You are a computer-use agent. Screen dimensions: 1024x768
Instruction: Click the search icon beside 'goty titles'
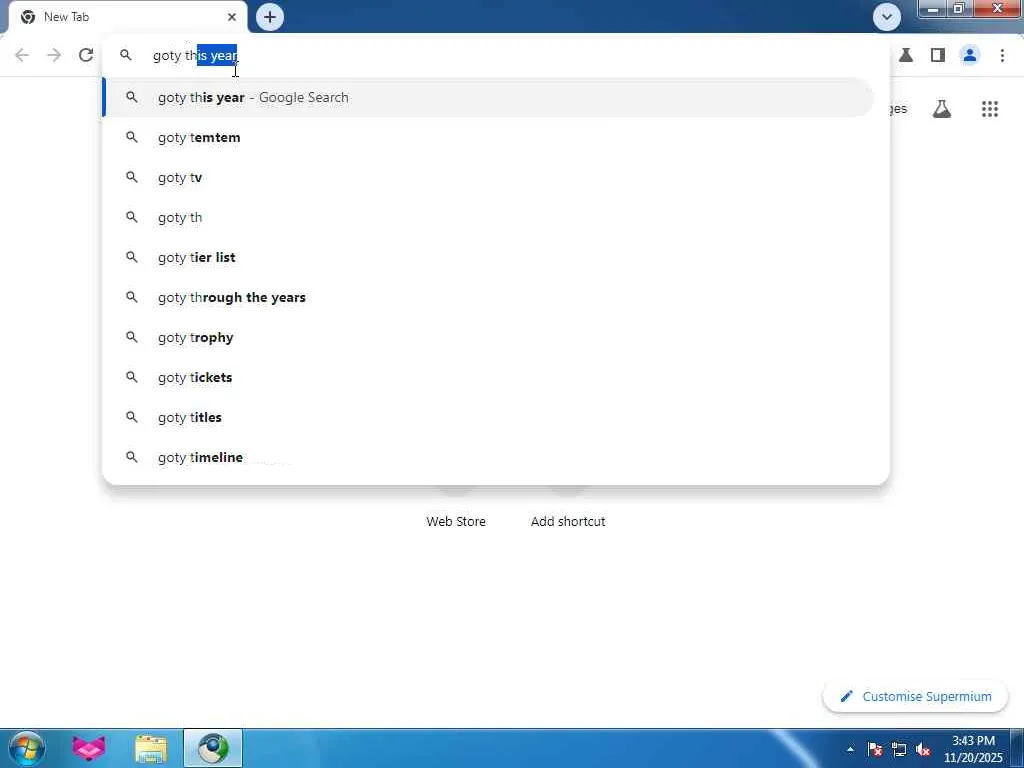pyautogui.click(x=132, y=417)
